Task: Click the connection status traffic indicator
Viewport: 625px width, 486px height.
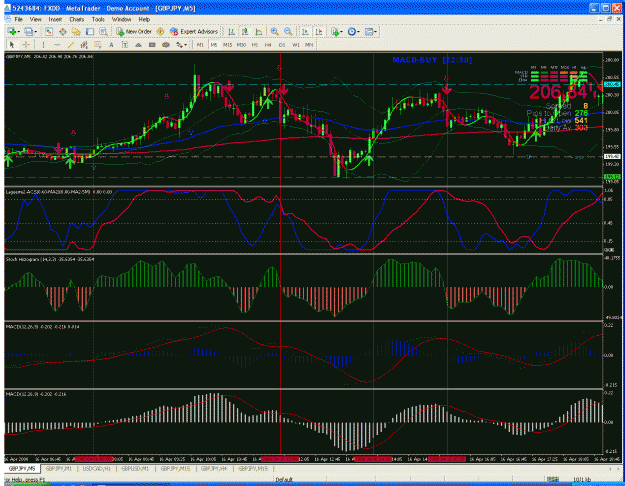Action: 552,479
